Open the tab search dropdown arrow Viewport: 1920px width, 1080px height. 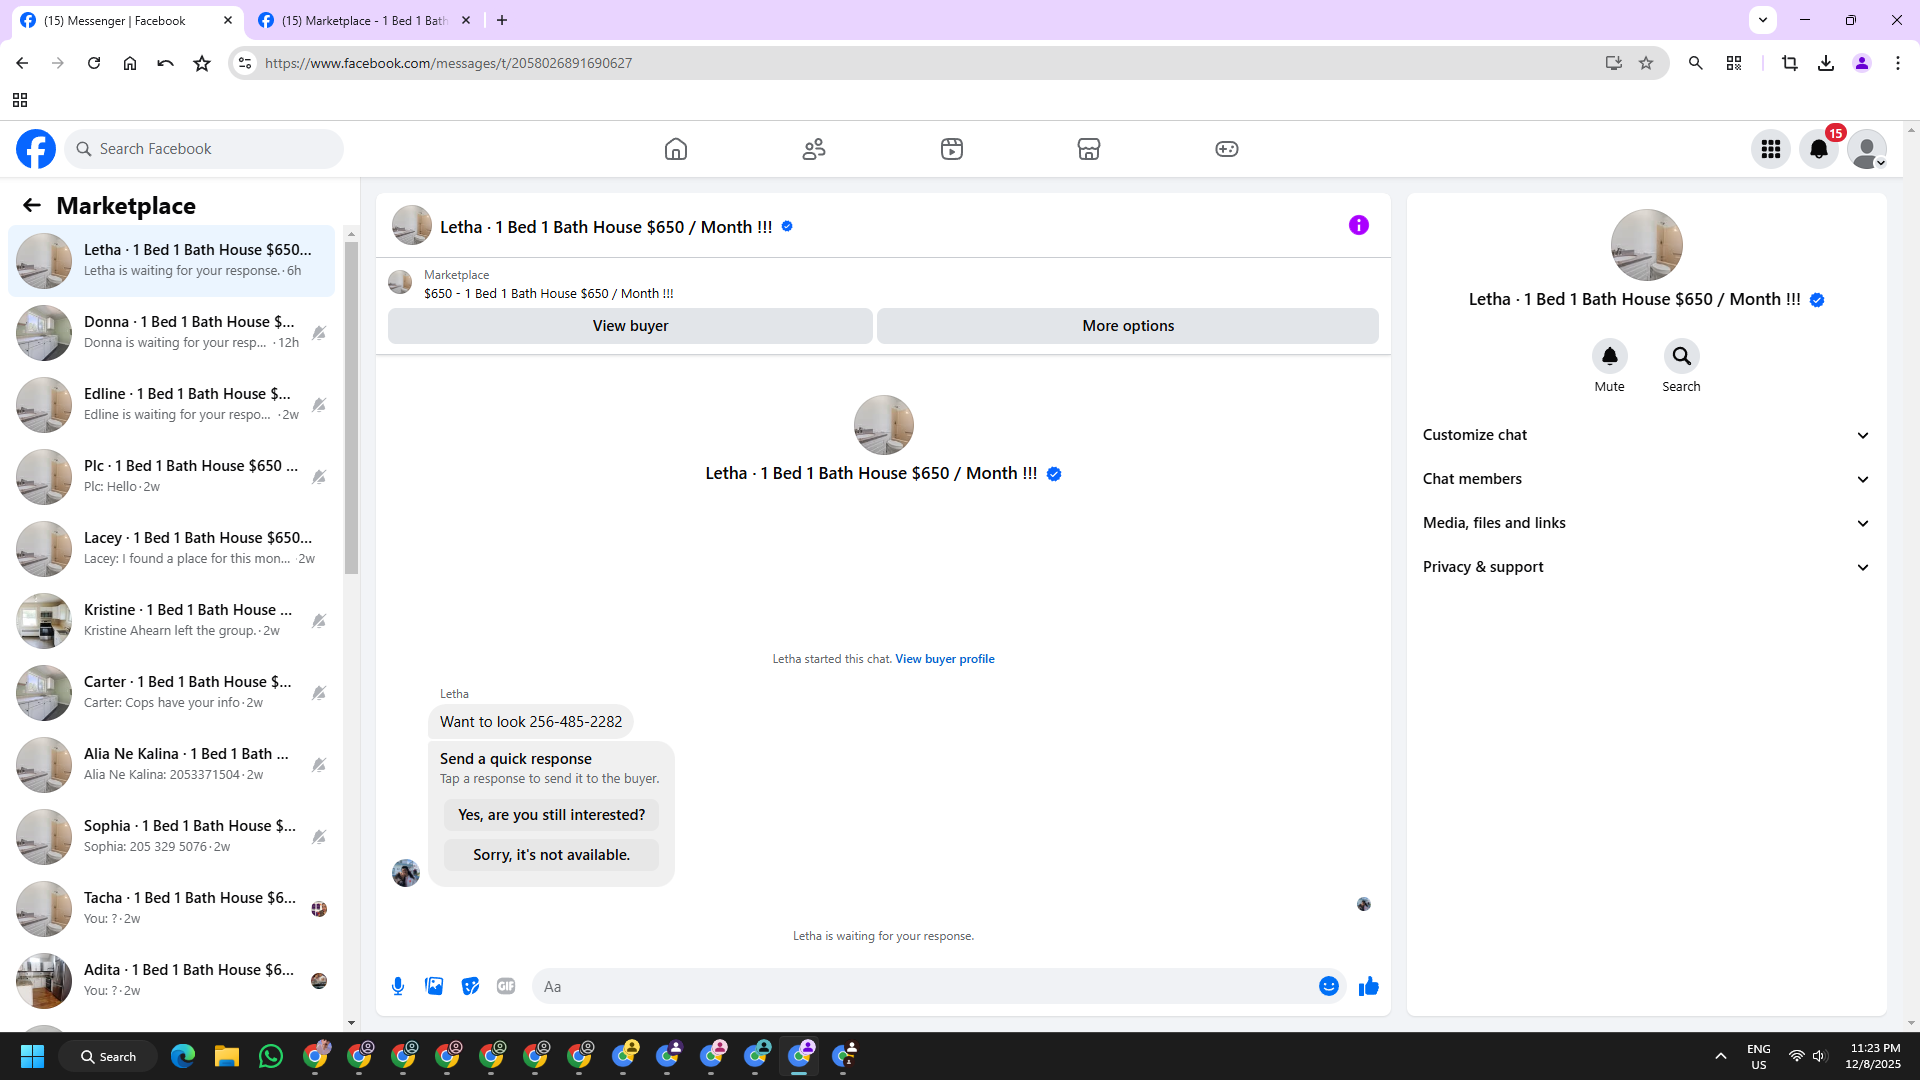pos(1763,20)
